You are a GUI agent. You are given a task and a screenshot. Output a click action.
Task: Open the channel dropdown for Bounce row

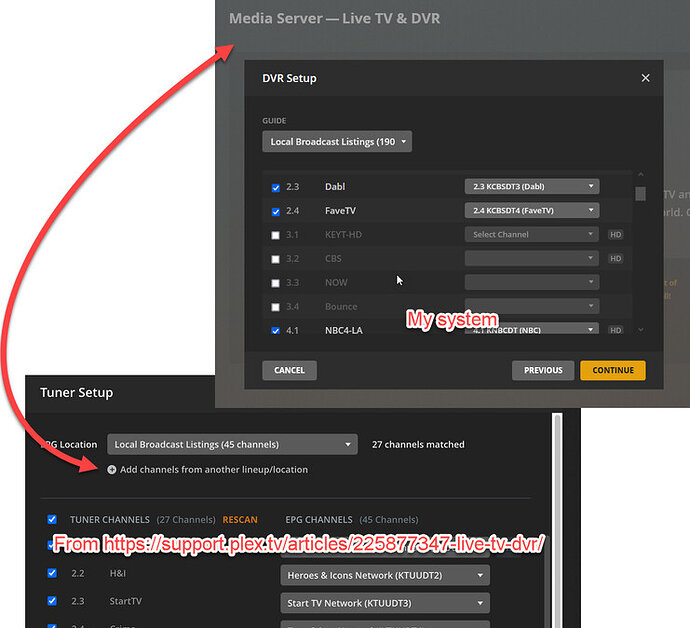(x=532, y=305)
